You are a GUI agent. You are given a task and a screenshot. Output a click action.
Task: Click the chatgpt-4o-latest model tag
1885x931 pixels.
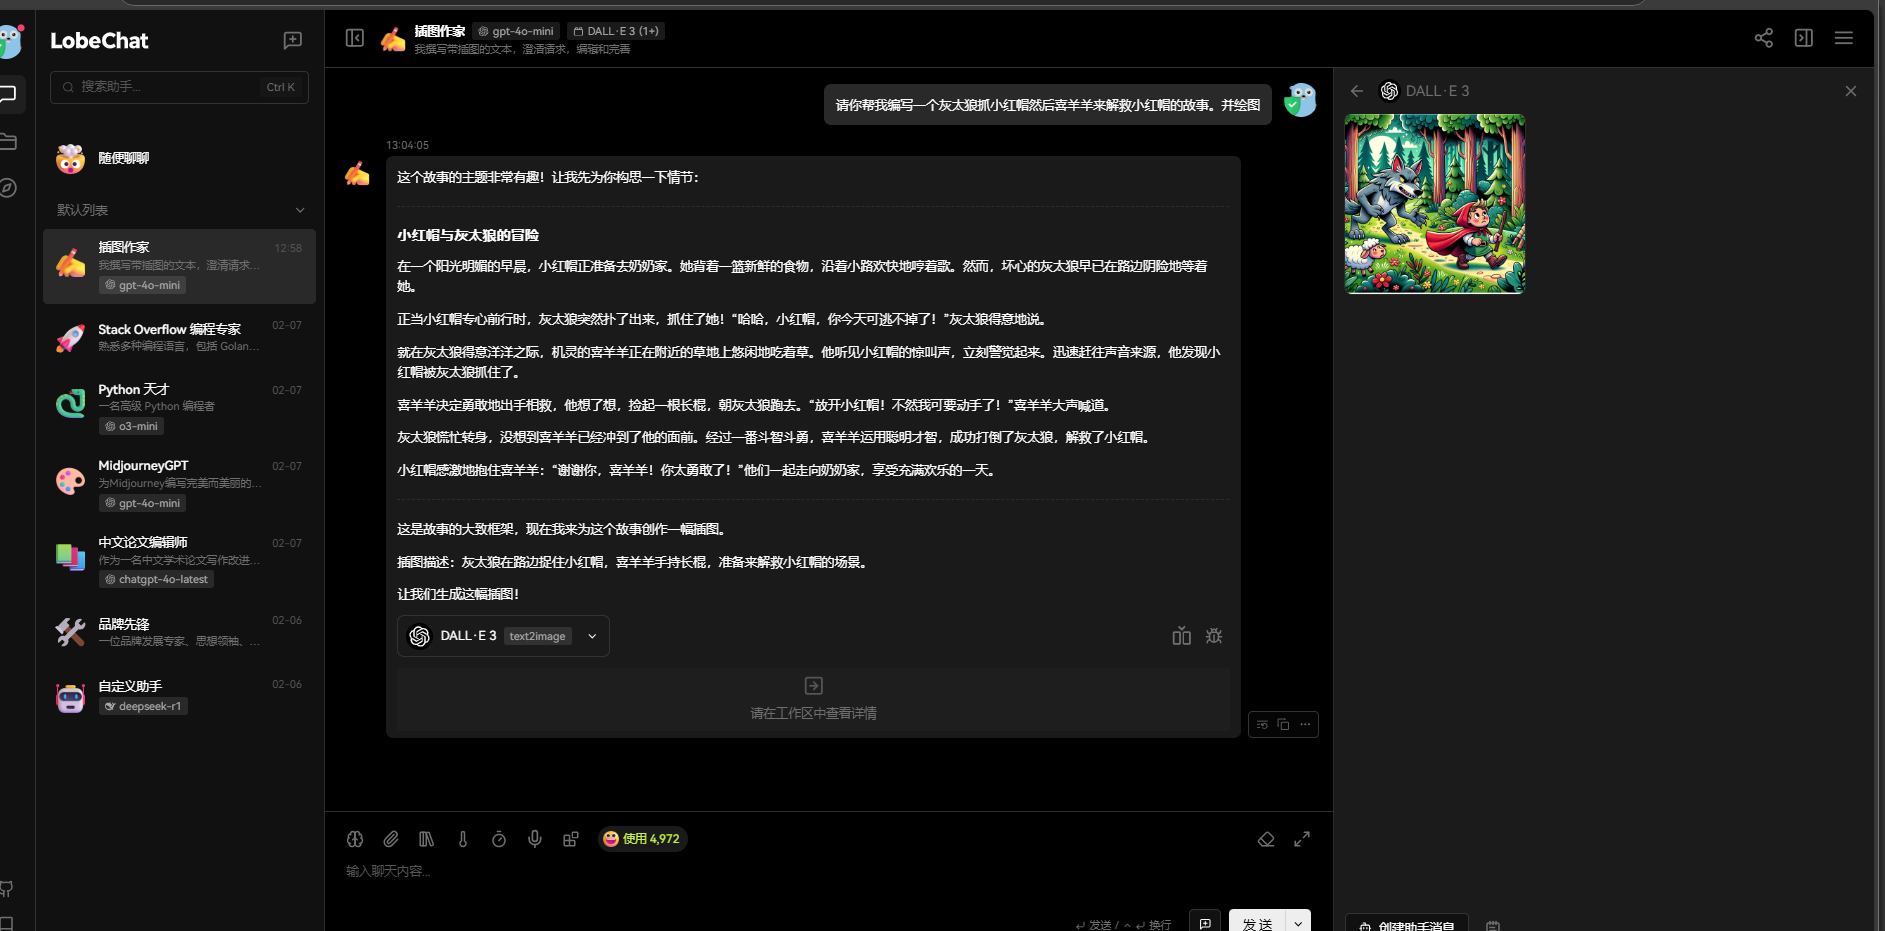[156, 579]
